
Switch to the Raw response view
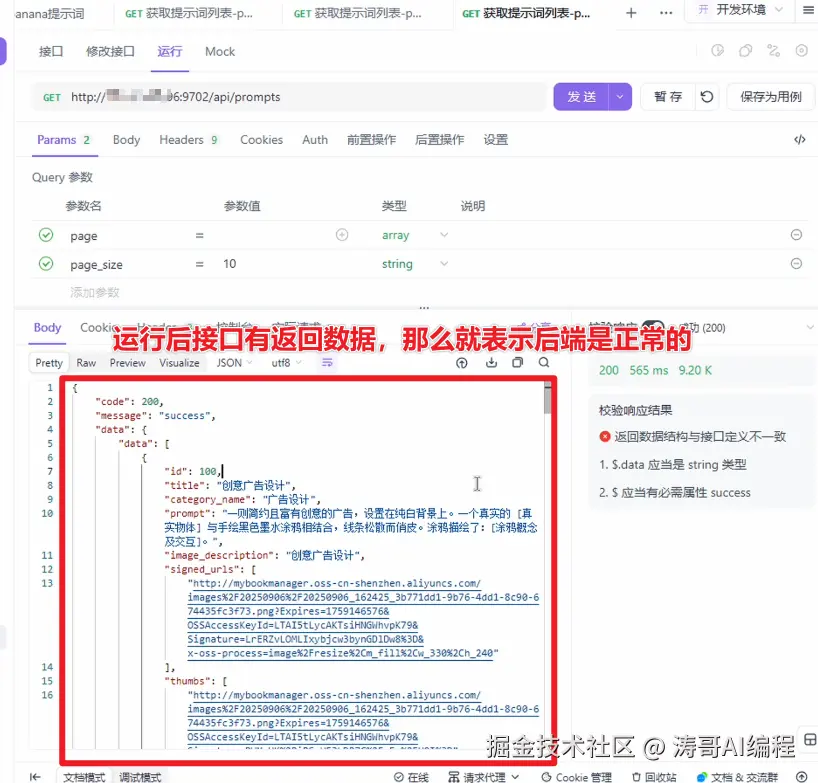pyautogui.click(x=86, y=363)
